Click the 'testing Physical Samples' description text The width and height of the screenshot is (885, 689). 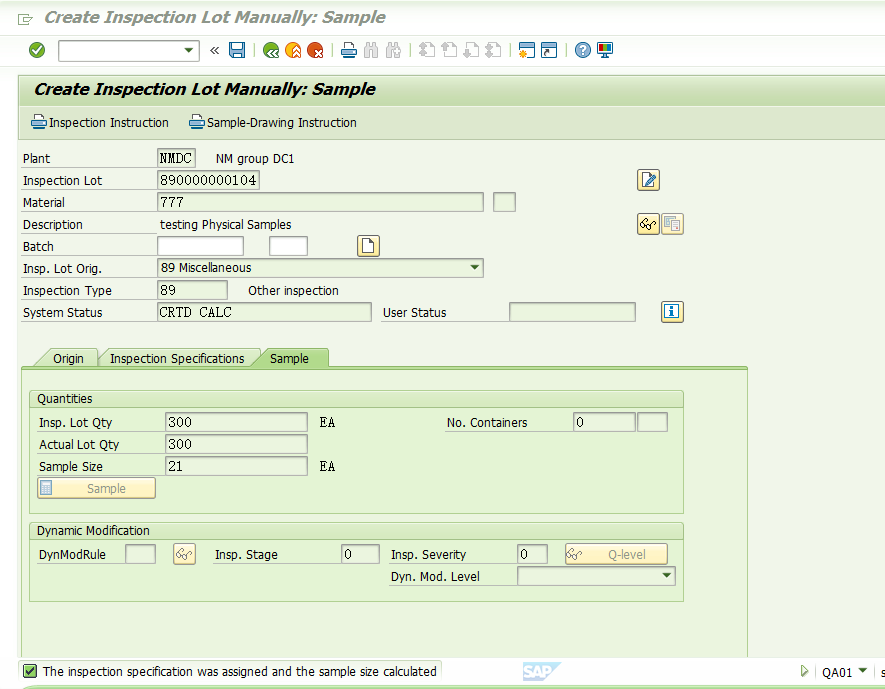pyautogui.click(x=226, y=225)
